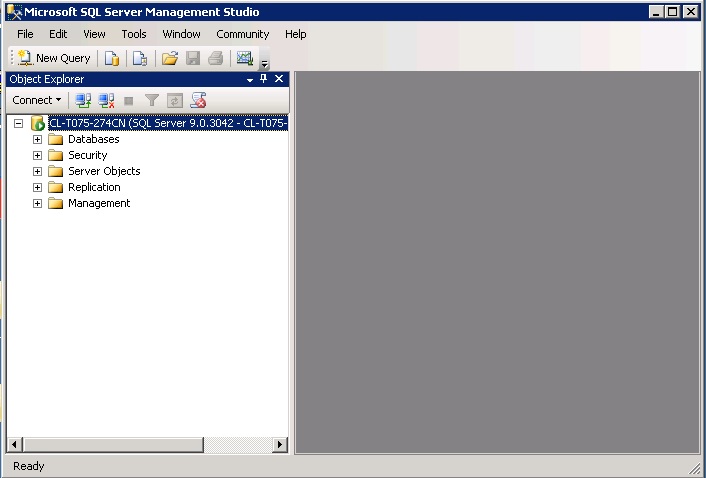Close the Object Explorer panel

pyautogui.click(x=279, y=79)
